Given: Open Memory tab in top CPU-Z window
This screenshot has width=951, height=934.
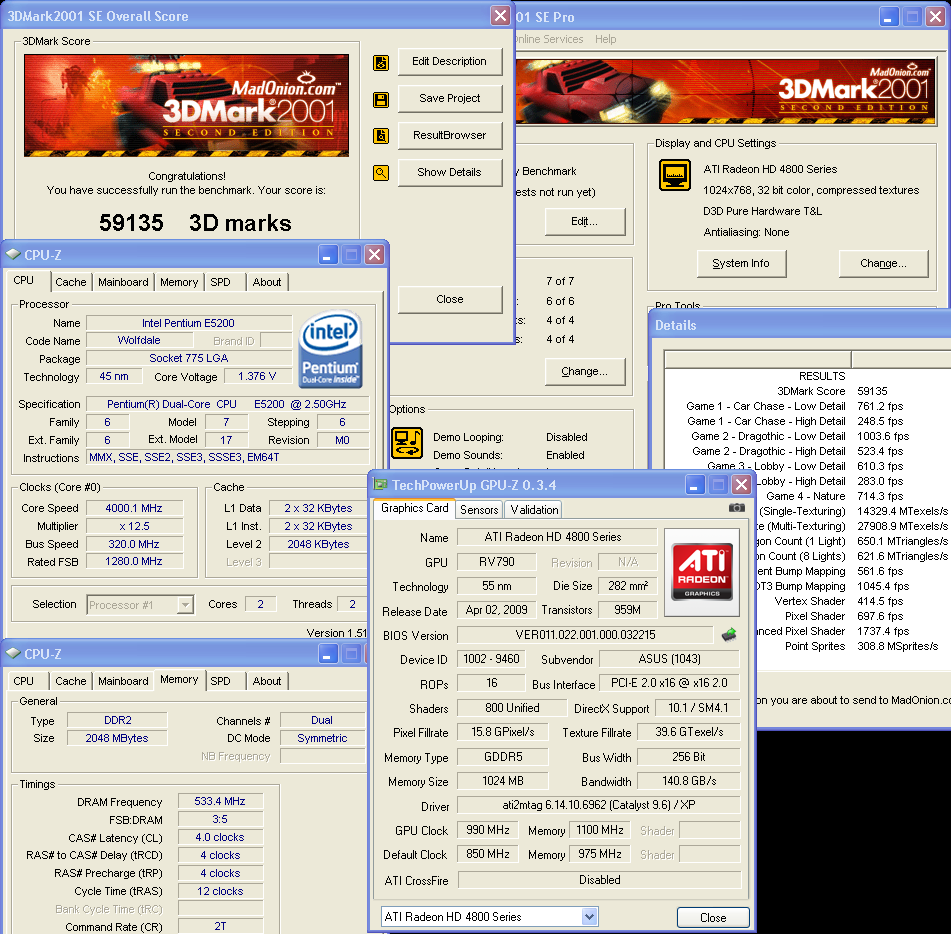Looking at the screenshot, I should point(179,282).
